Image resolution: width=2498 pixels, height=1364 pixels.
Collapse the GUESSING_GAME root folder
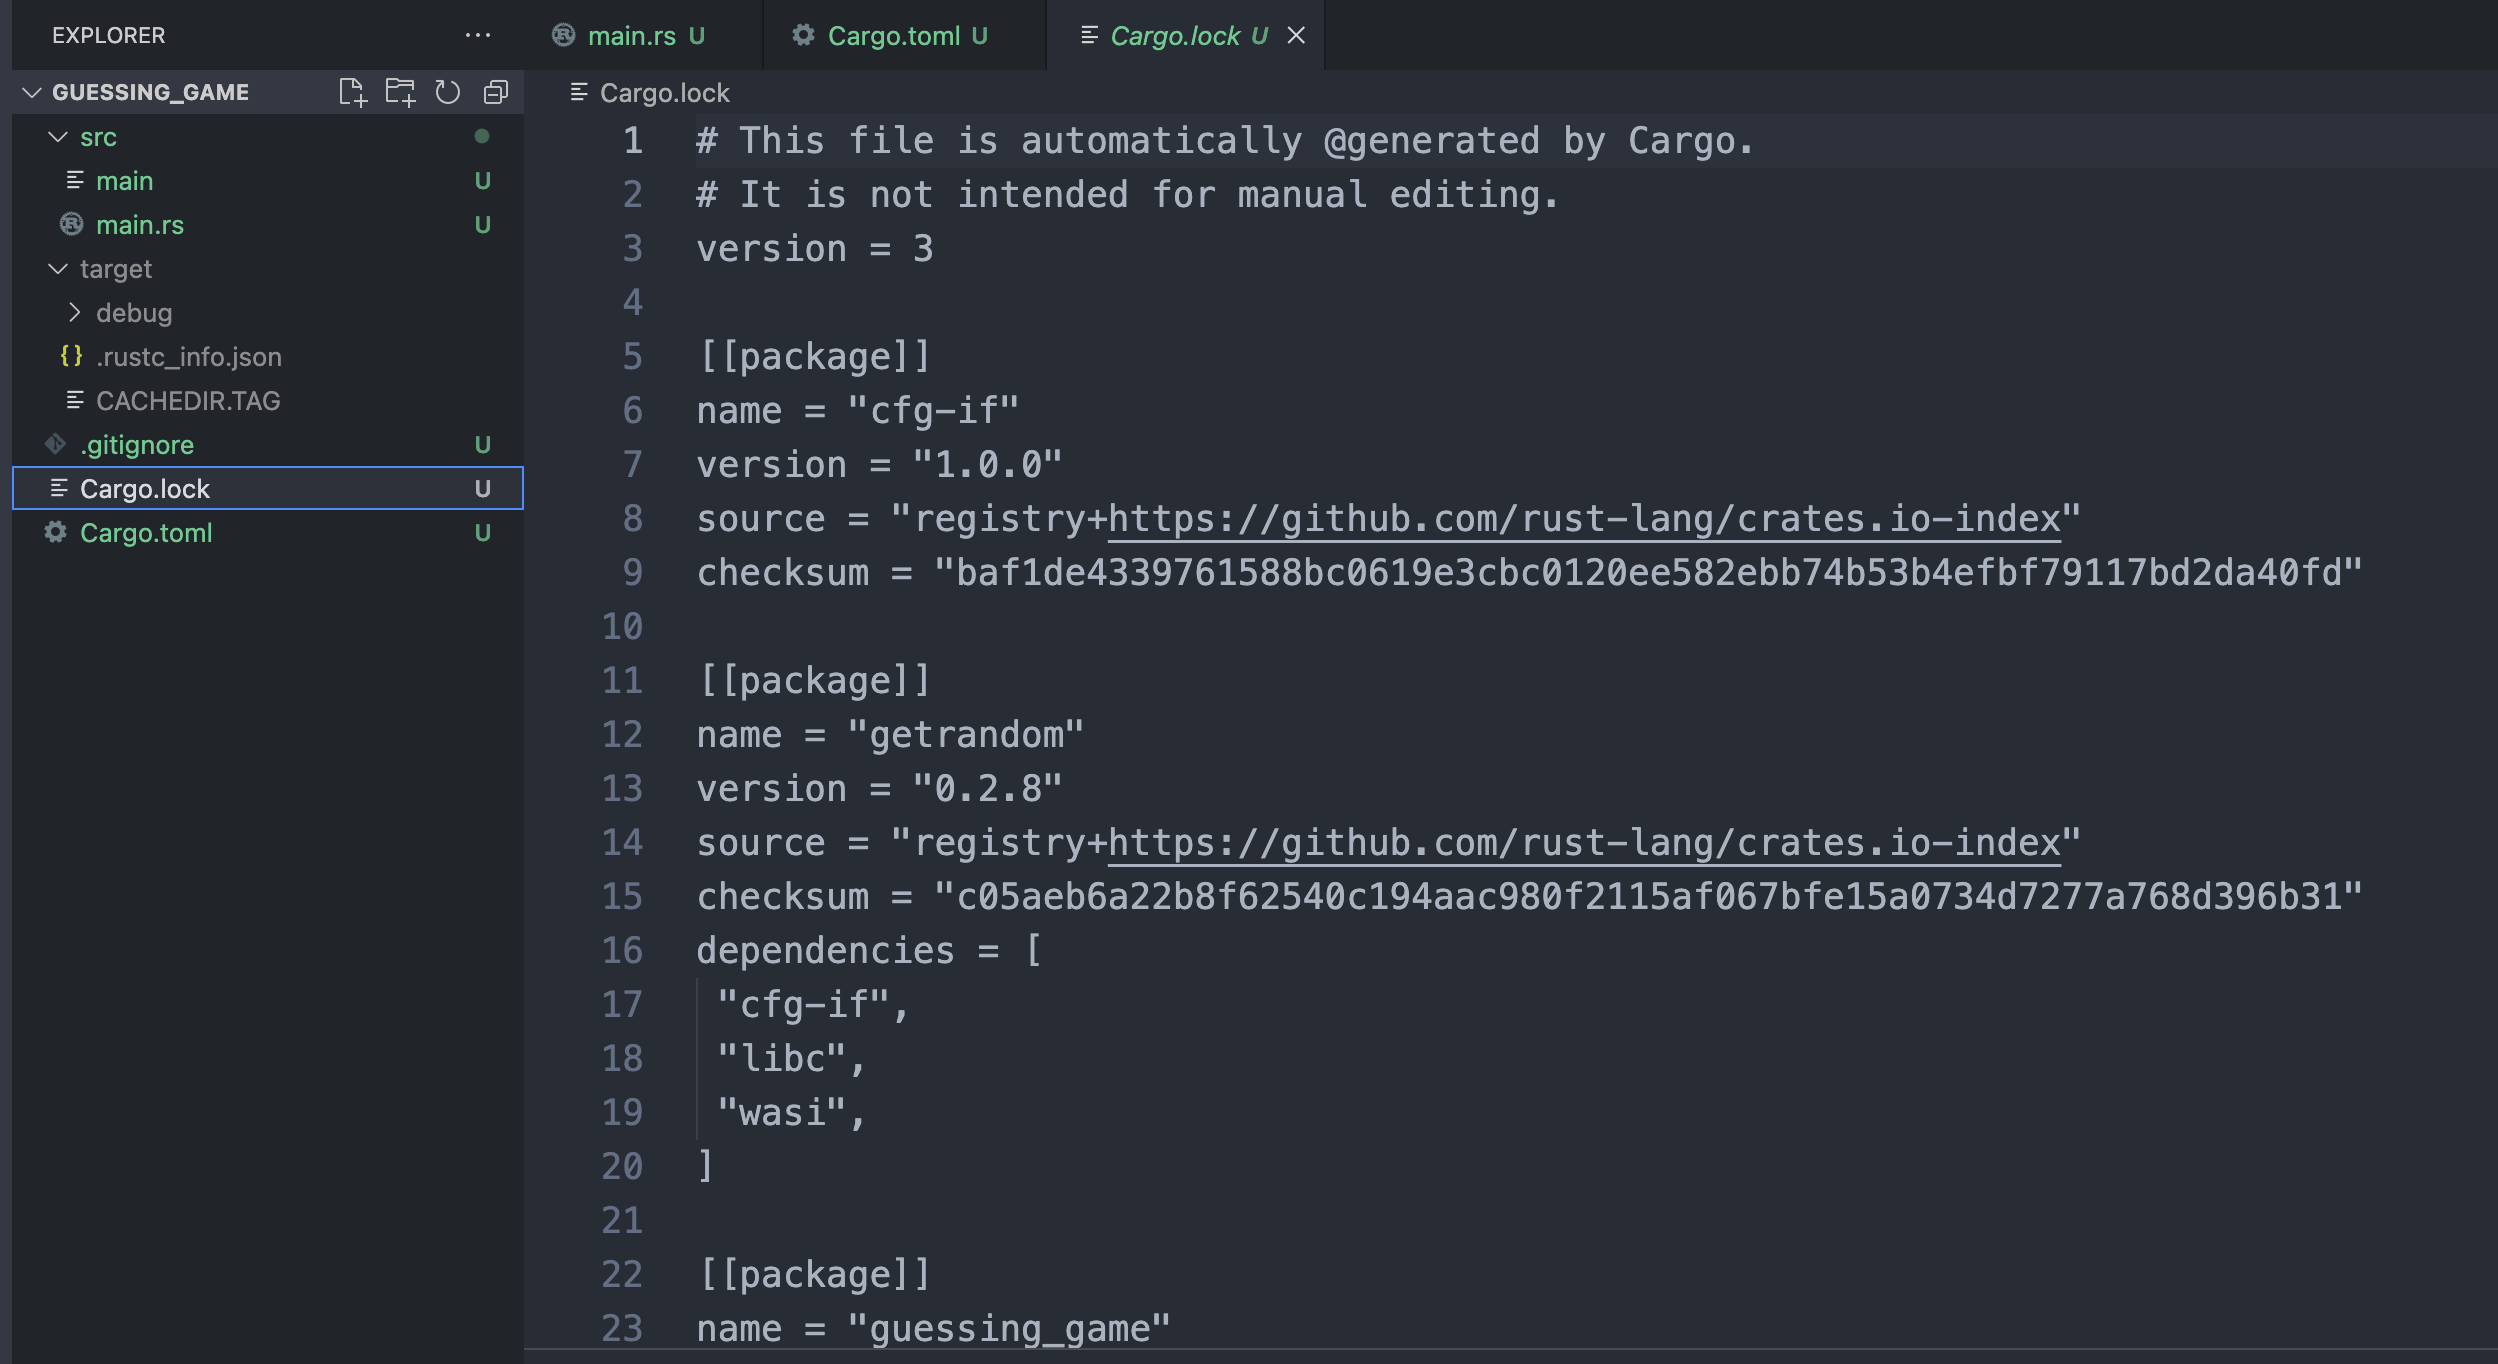click(32, 92)
